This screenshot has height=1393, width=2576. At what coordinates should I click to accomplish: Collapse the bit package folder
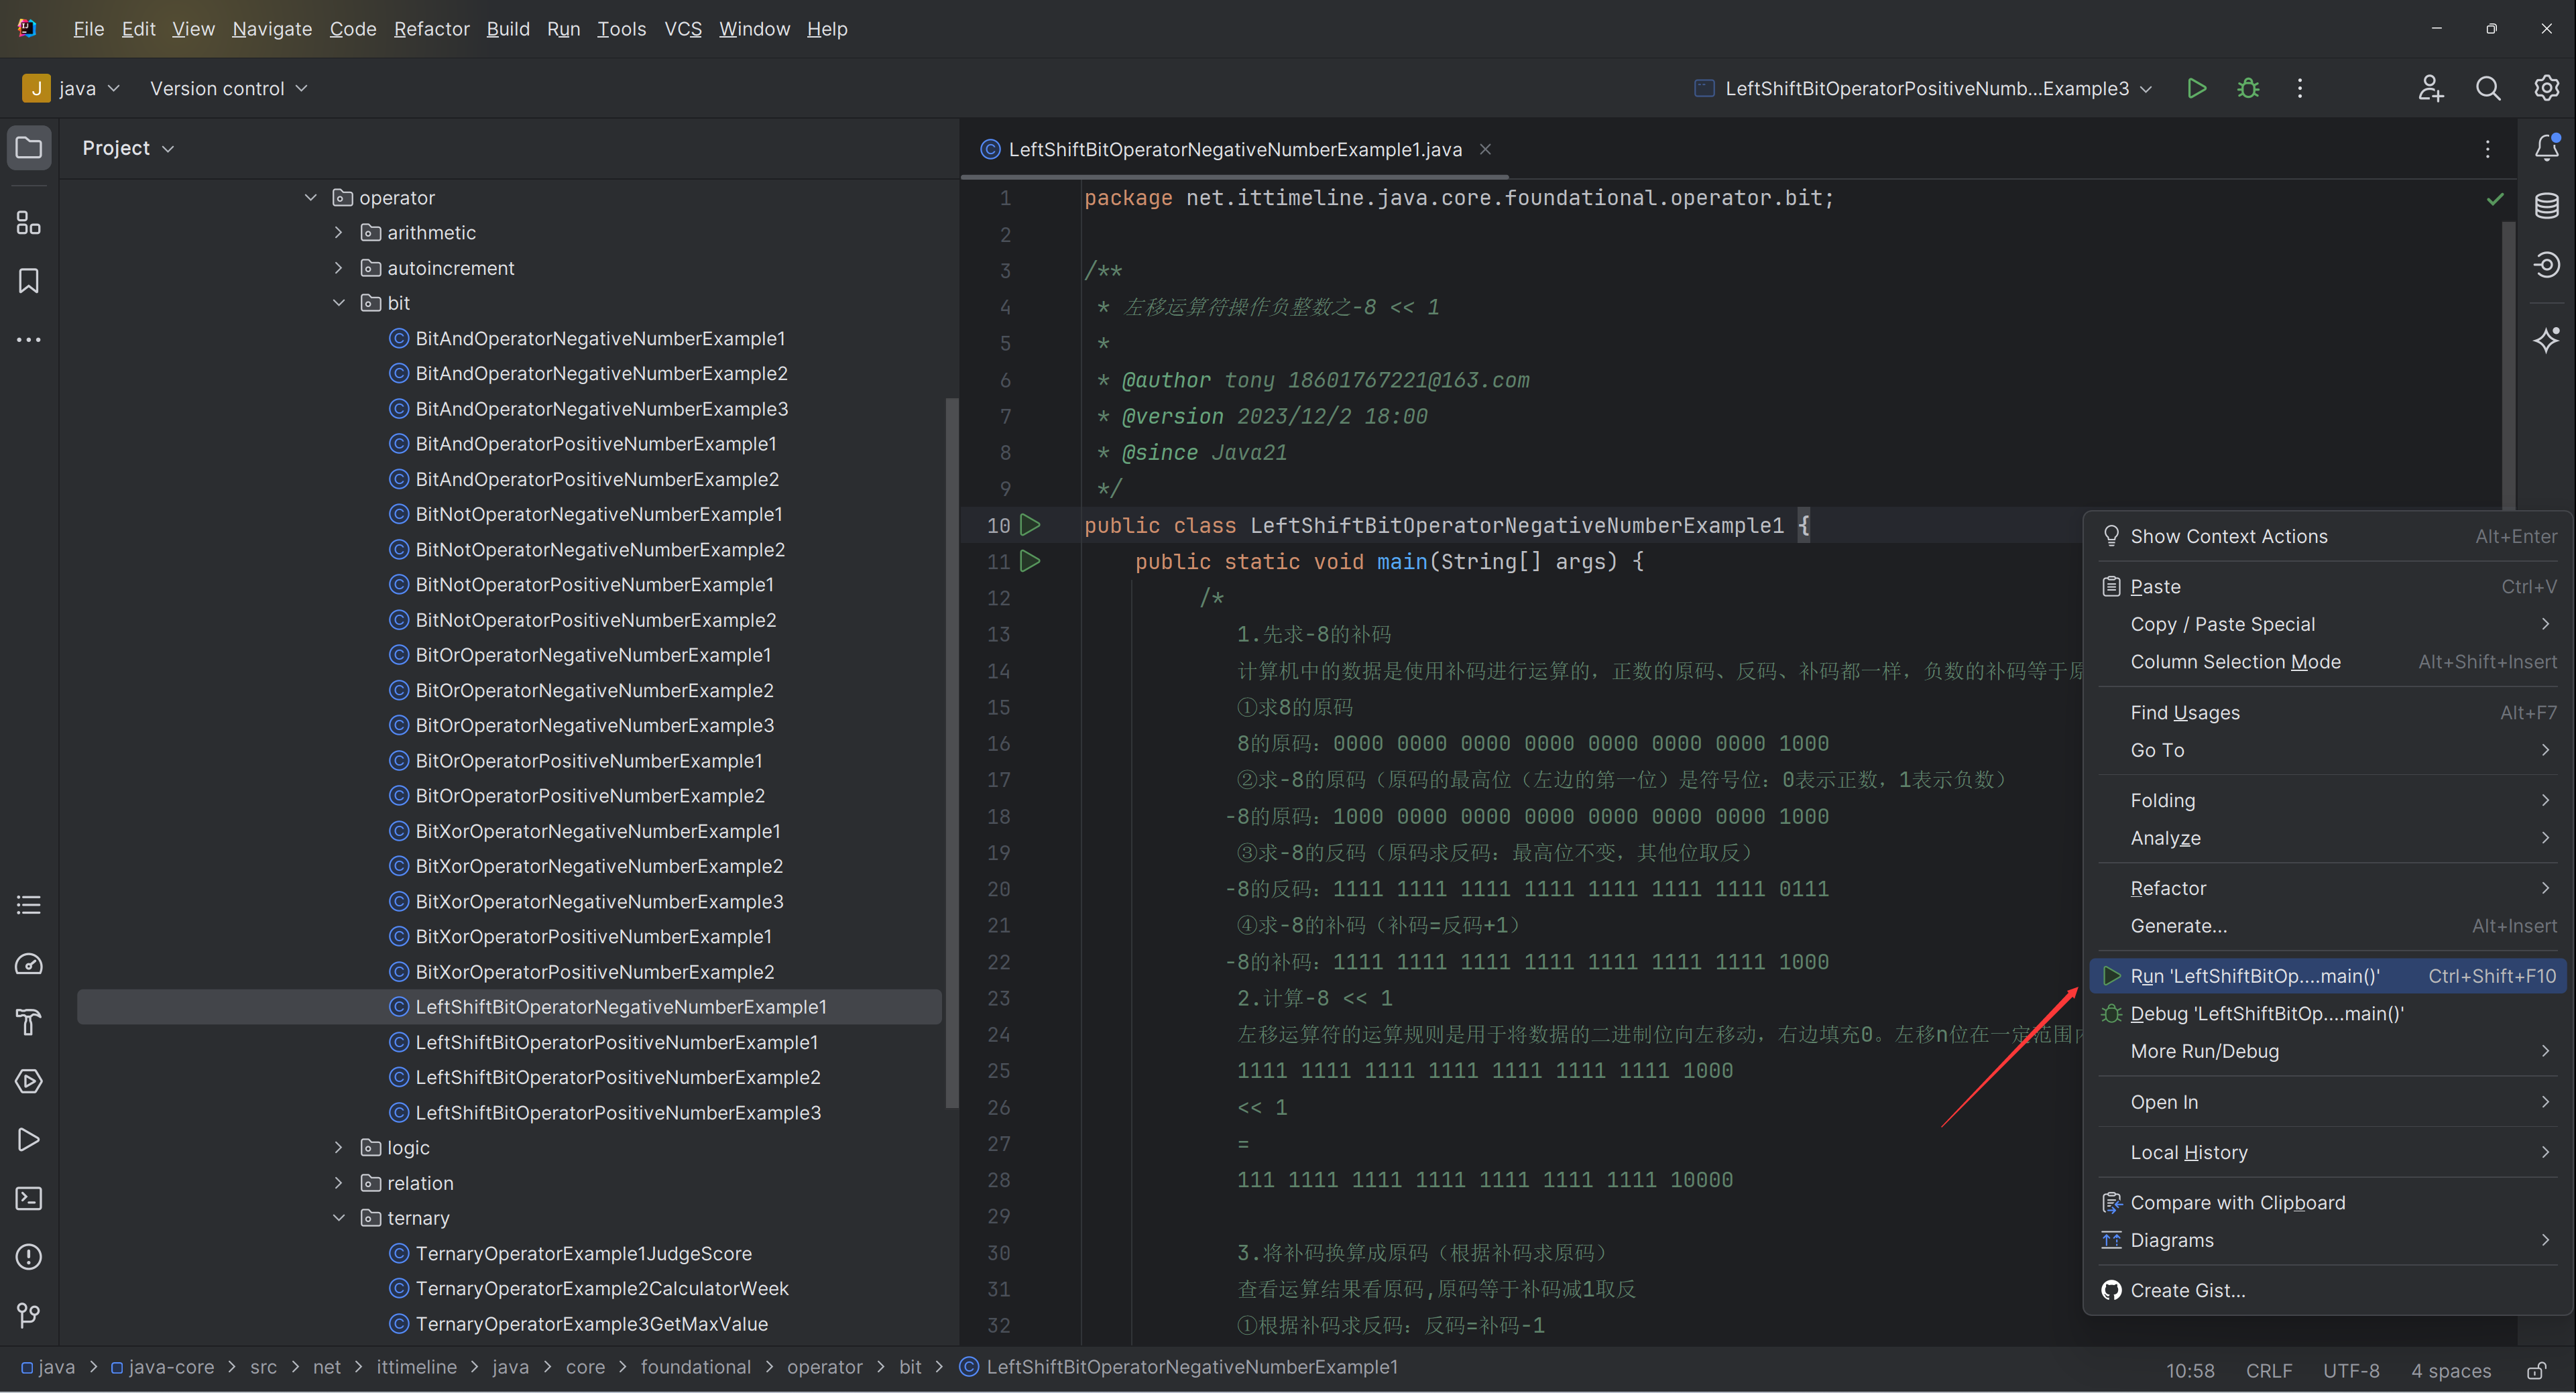pyautogui.click(x=339, y=303)
